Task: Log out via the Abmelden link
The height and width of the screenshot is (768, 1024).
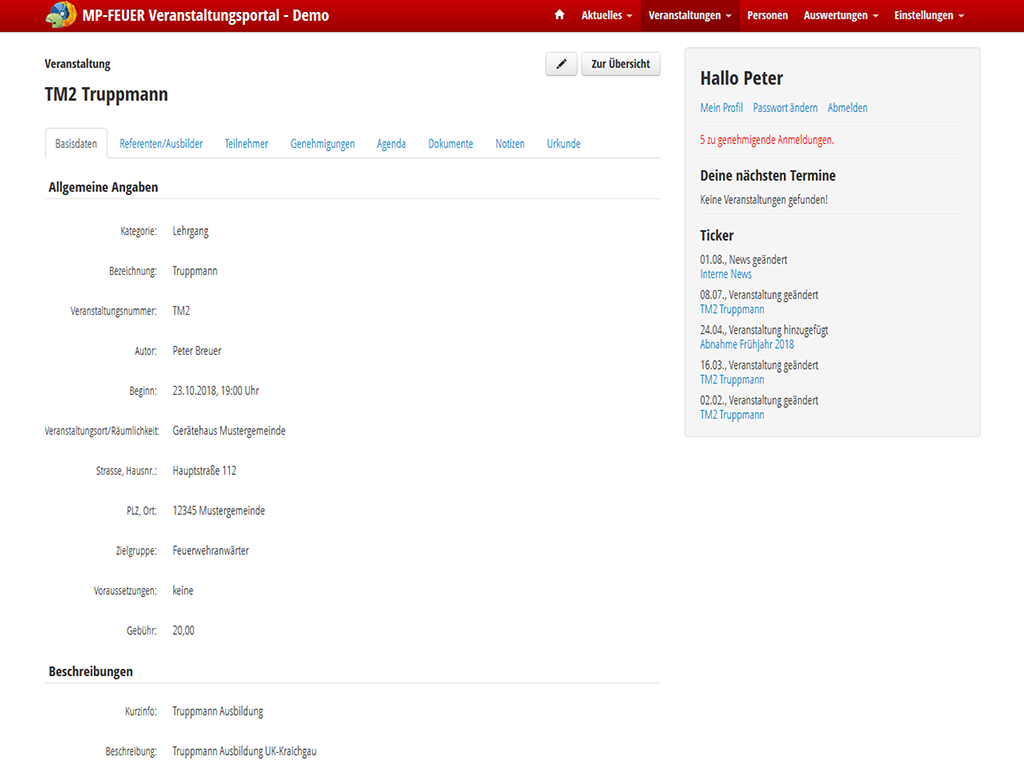Action: pyautogui.click(x=847, y=108)
